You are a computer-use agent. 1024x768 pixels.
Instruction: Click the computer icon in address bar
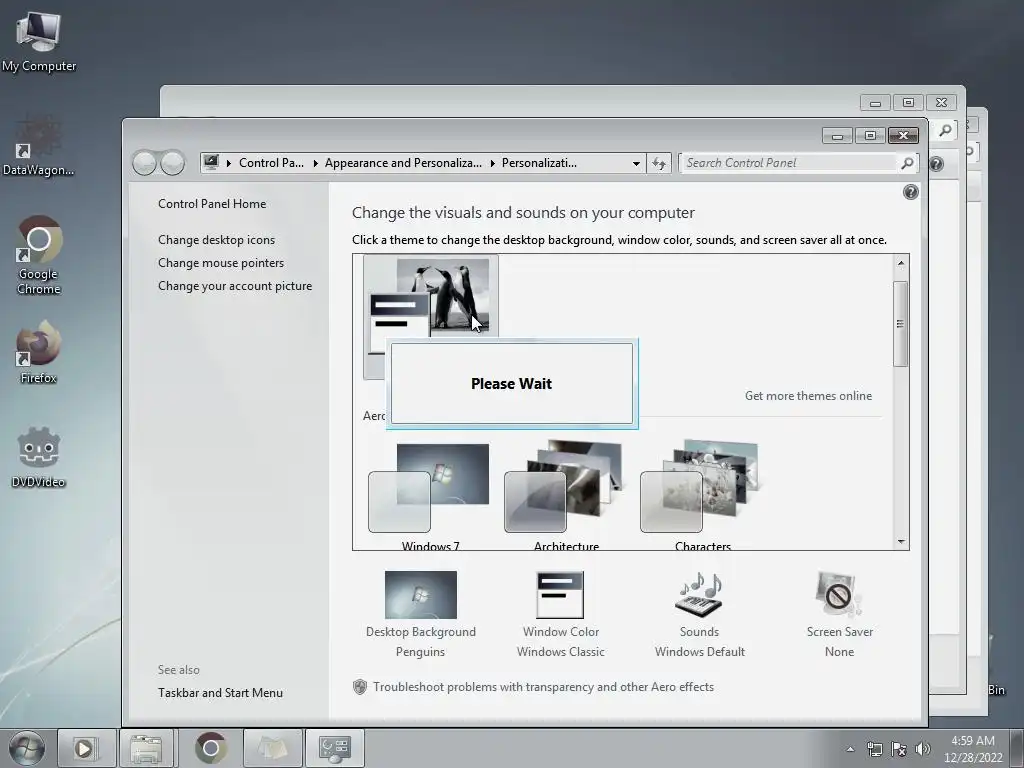point(210,163)
